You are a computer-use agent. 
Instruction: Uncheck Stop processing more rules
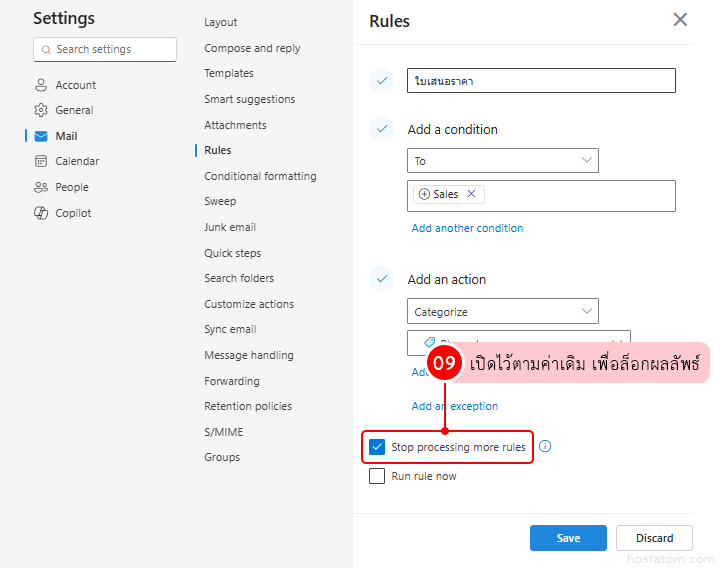[377, 447]
